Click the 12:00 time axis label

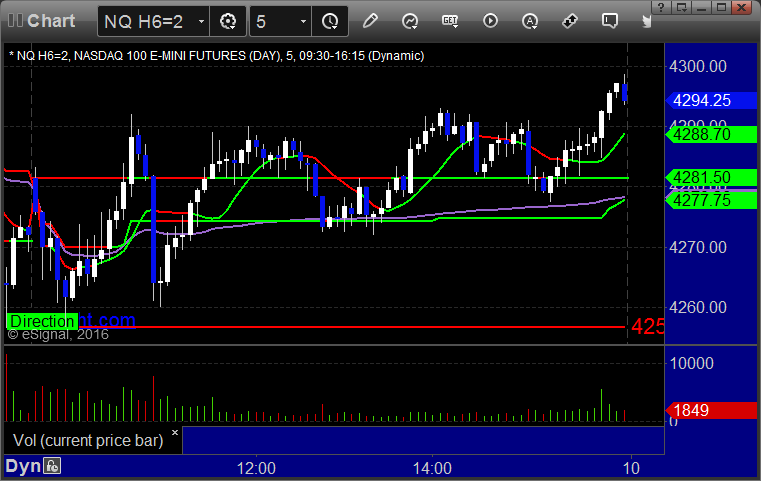[256, 468]
